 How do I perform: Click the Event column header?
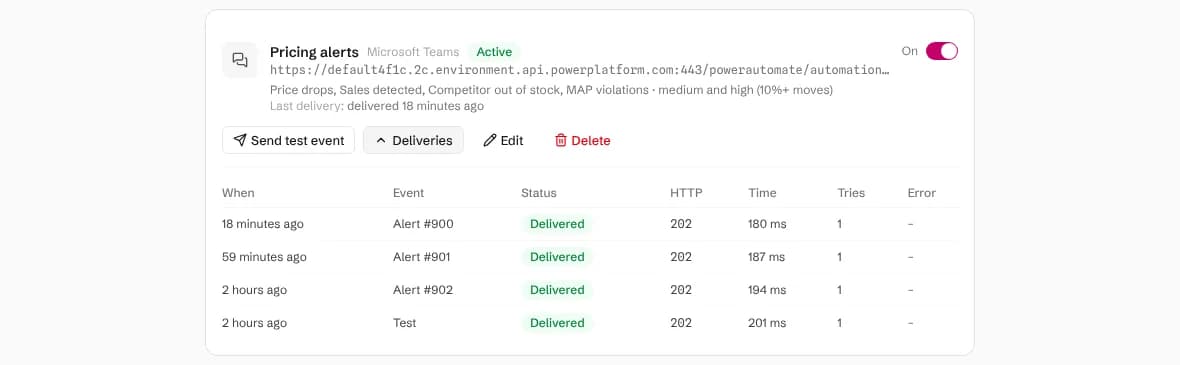click(409, 193)
